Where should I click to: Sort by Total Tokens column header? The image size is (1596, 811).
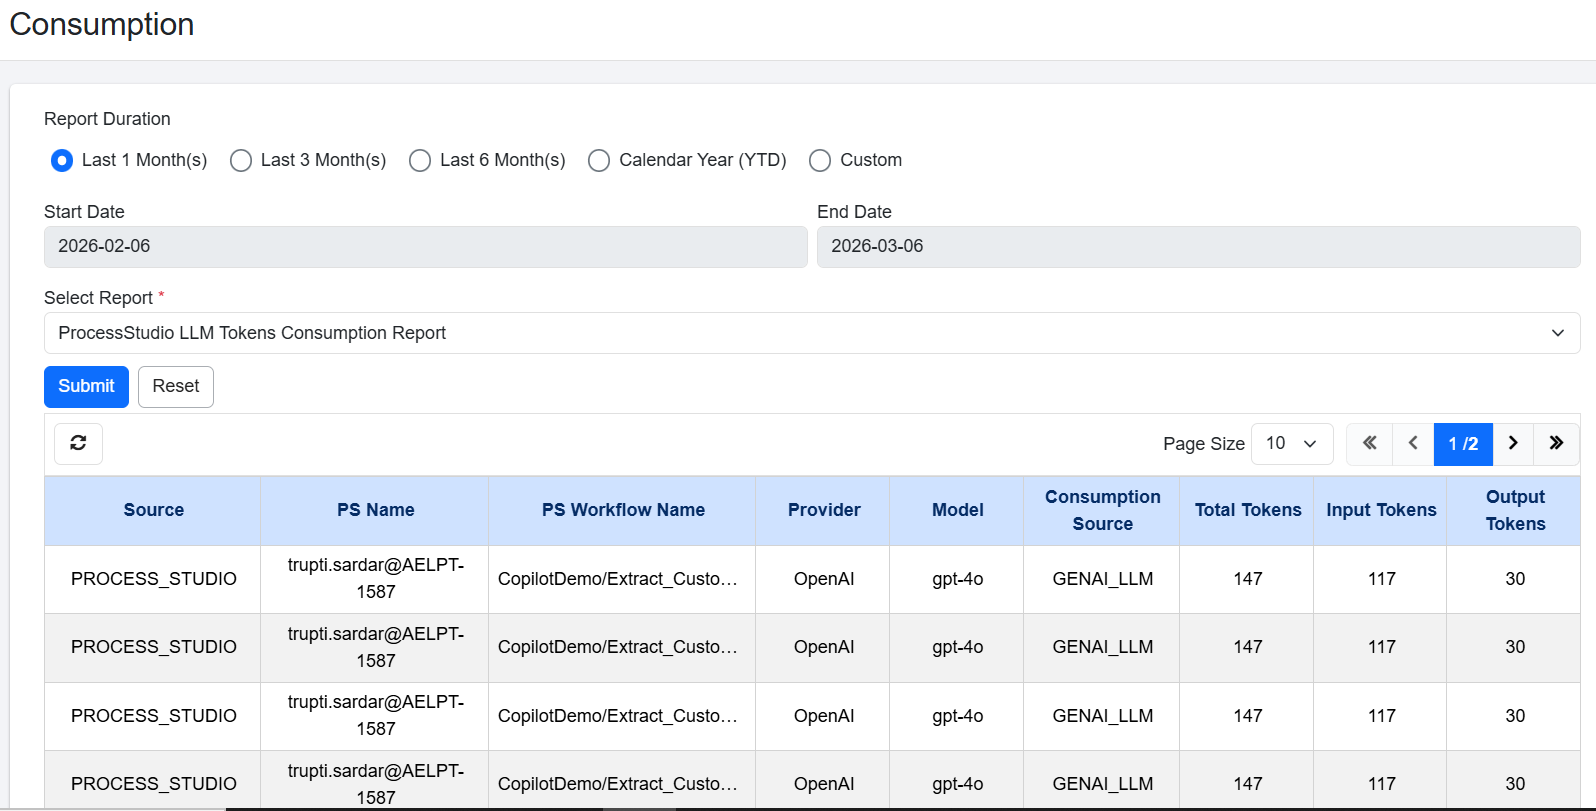(x=1247, y=510)
